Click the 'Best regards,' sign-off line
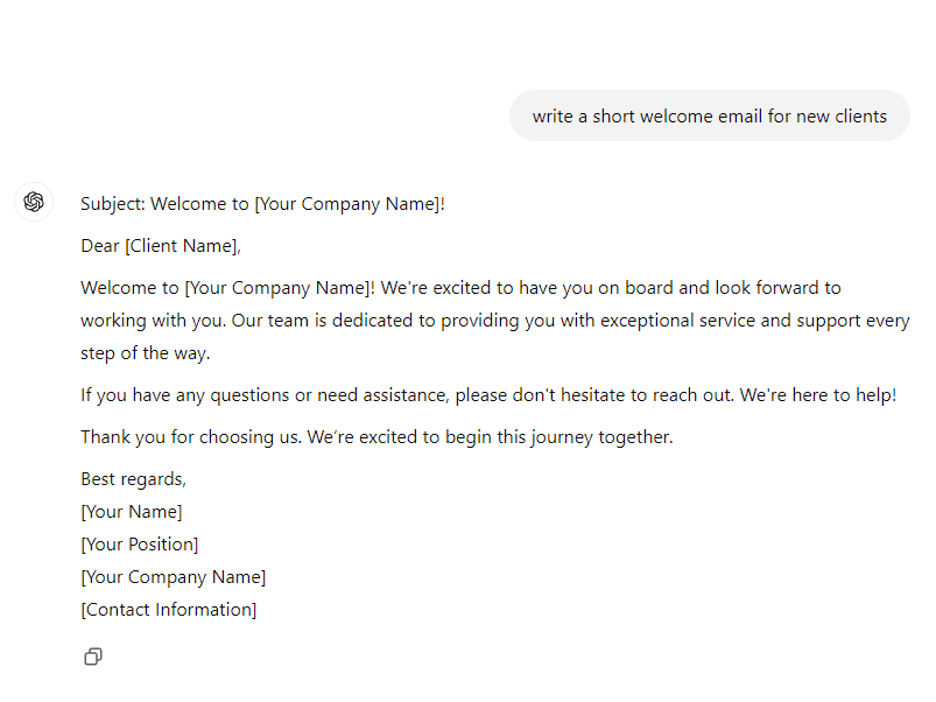This screenshot has height=702, width=936. [x=133, y=479]
